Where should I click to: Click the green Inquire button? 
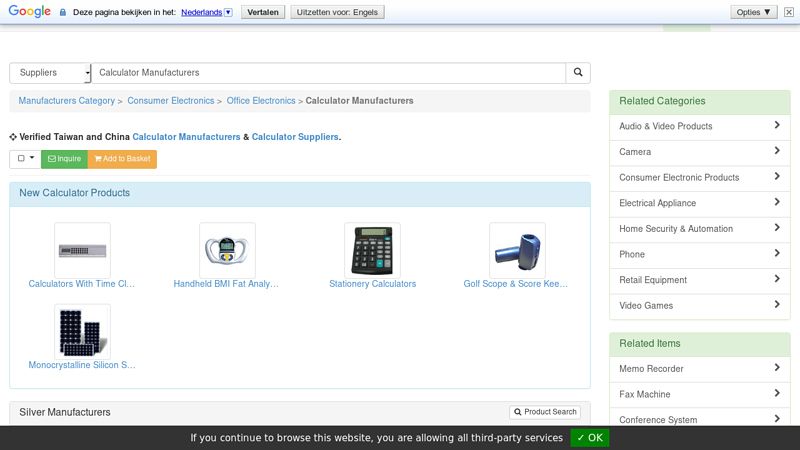tap(64, 159)
